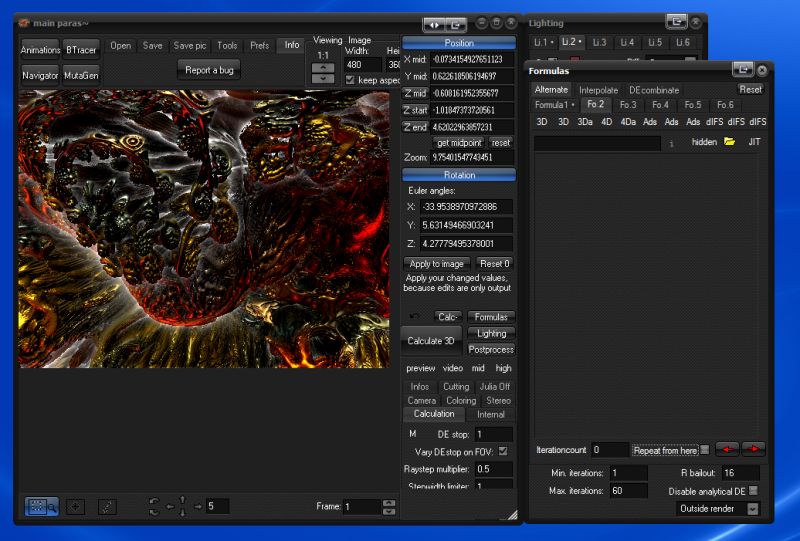Select the Formula1 tab
800x541 pixels.
click(554, 105)
